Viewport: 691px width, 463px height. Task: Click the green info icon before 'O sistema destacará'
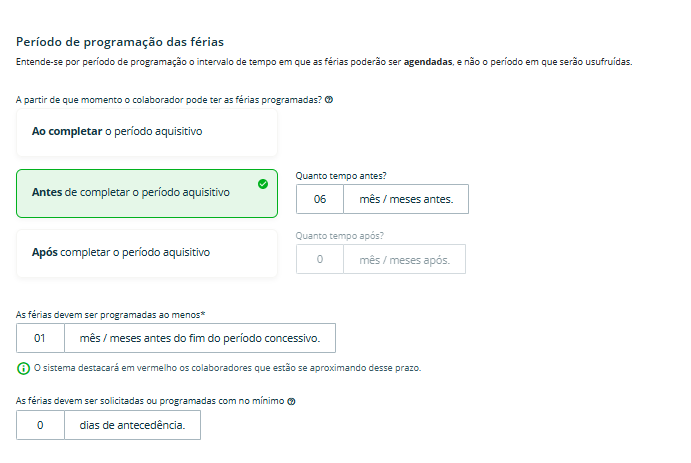pyautogui.click(x=23, y=368)
